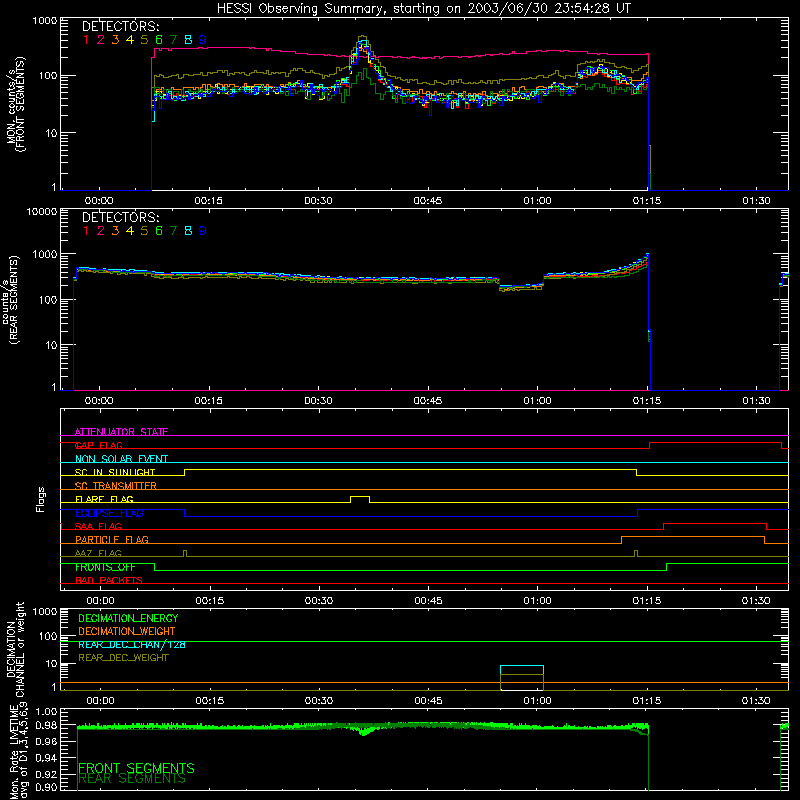Select orange detector 3 in rear segments legend
The image size is (800, 800).
pos(115,231)
